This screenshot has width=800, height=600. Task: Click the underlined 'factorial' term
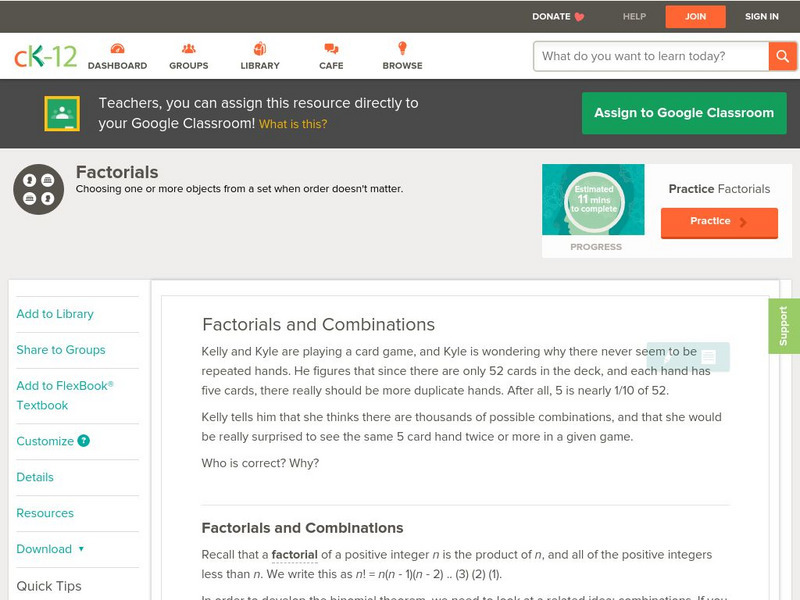(294, 555)
